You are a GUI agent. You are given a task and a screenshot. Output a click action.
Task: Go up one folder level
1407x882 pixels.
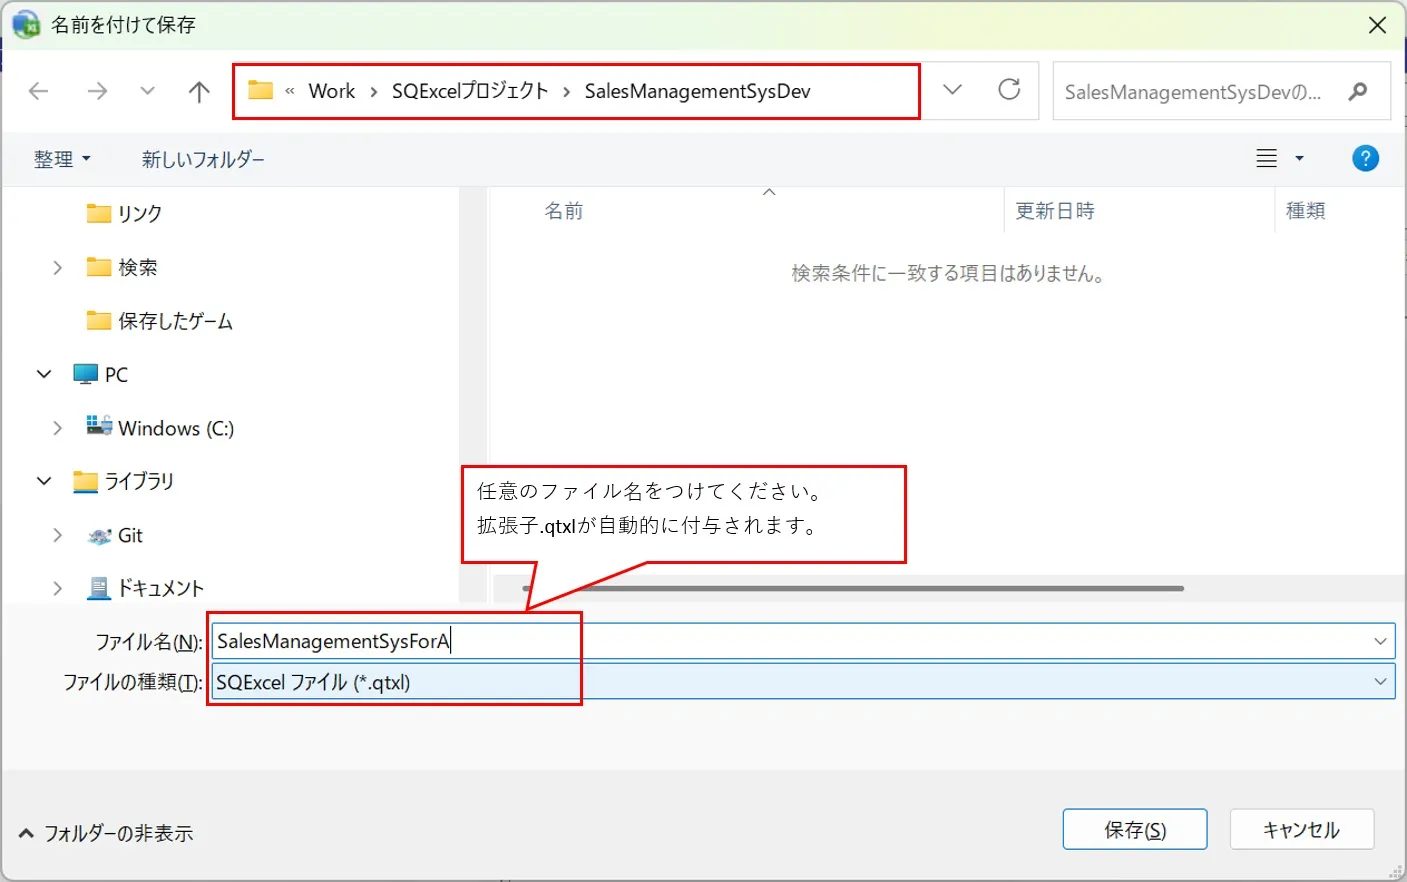tap(199, 92)
